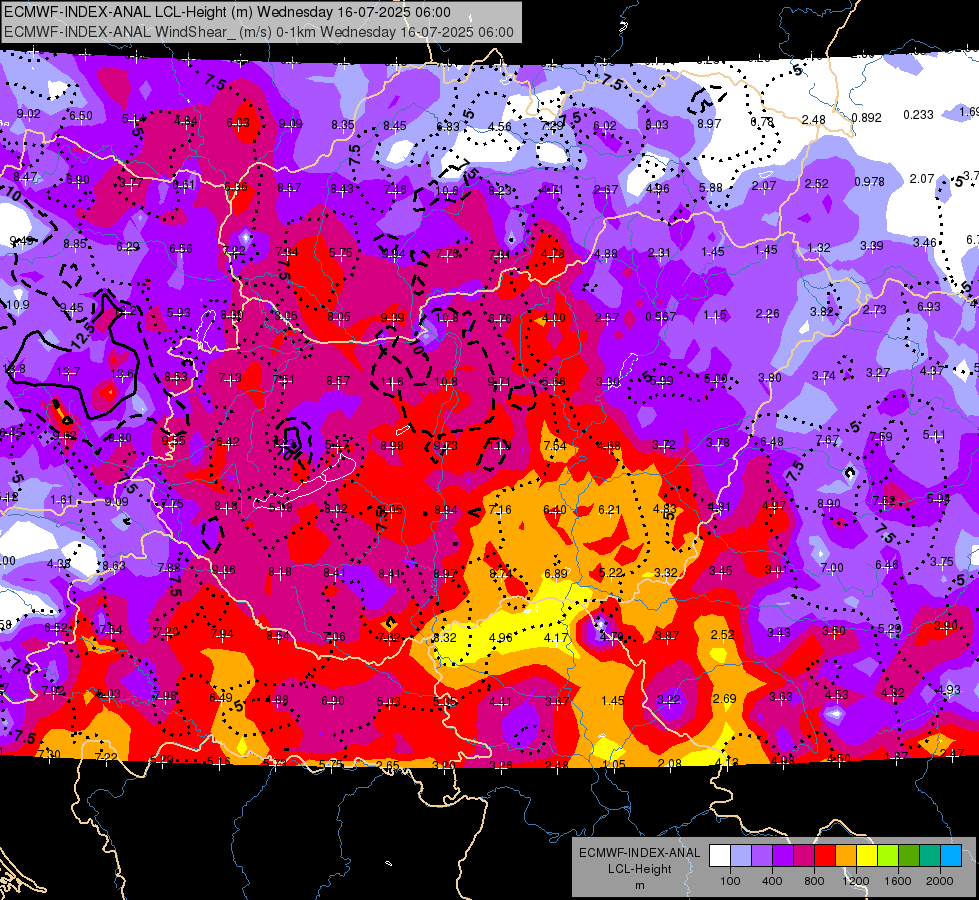
Task: Click the wind shear value 4.00
Action: [x=553, y=318]
